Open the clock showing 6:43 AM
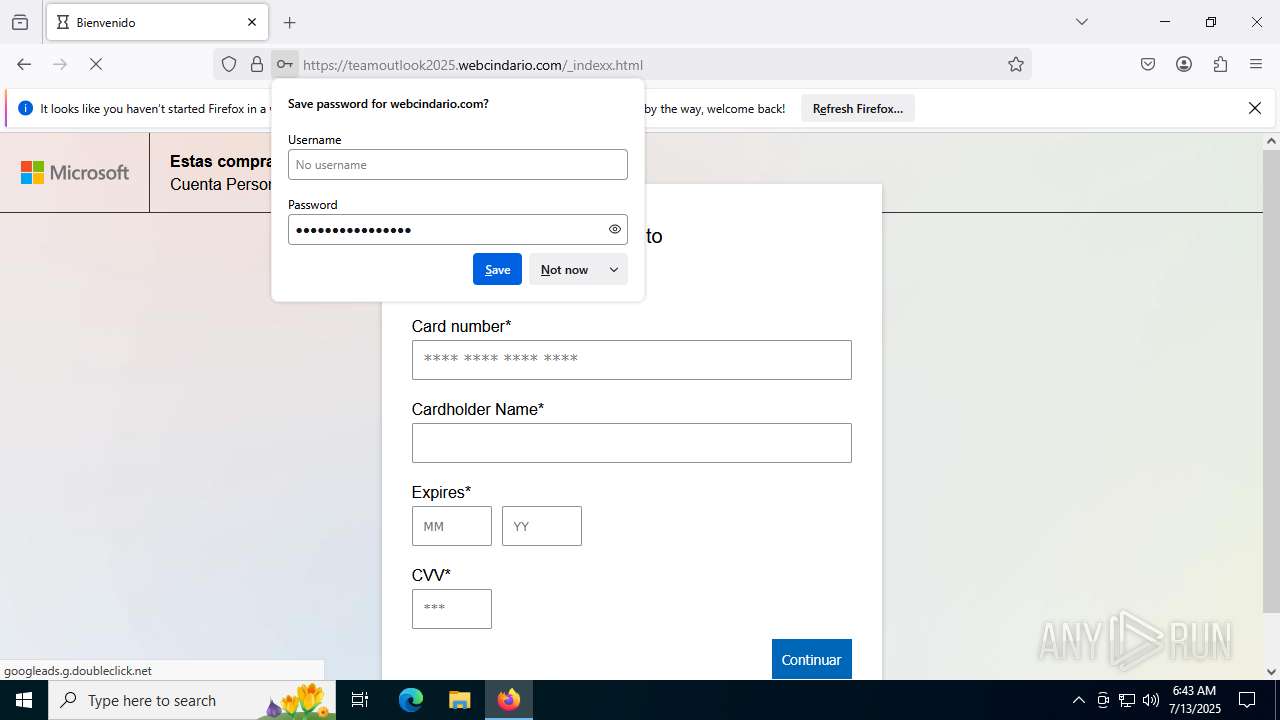This screenshot has width=1280, height=720. tap(1195, 700)
